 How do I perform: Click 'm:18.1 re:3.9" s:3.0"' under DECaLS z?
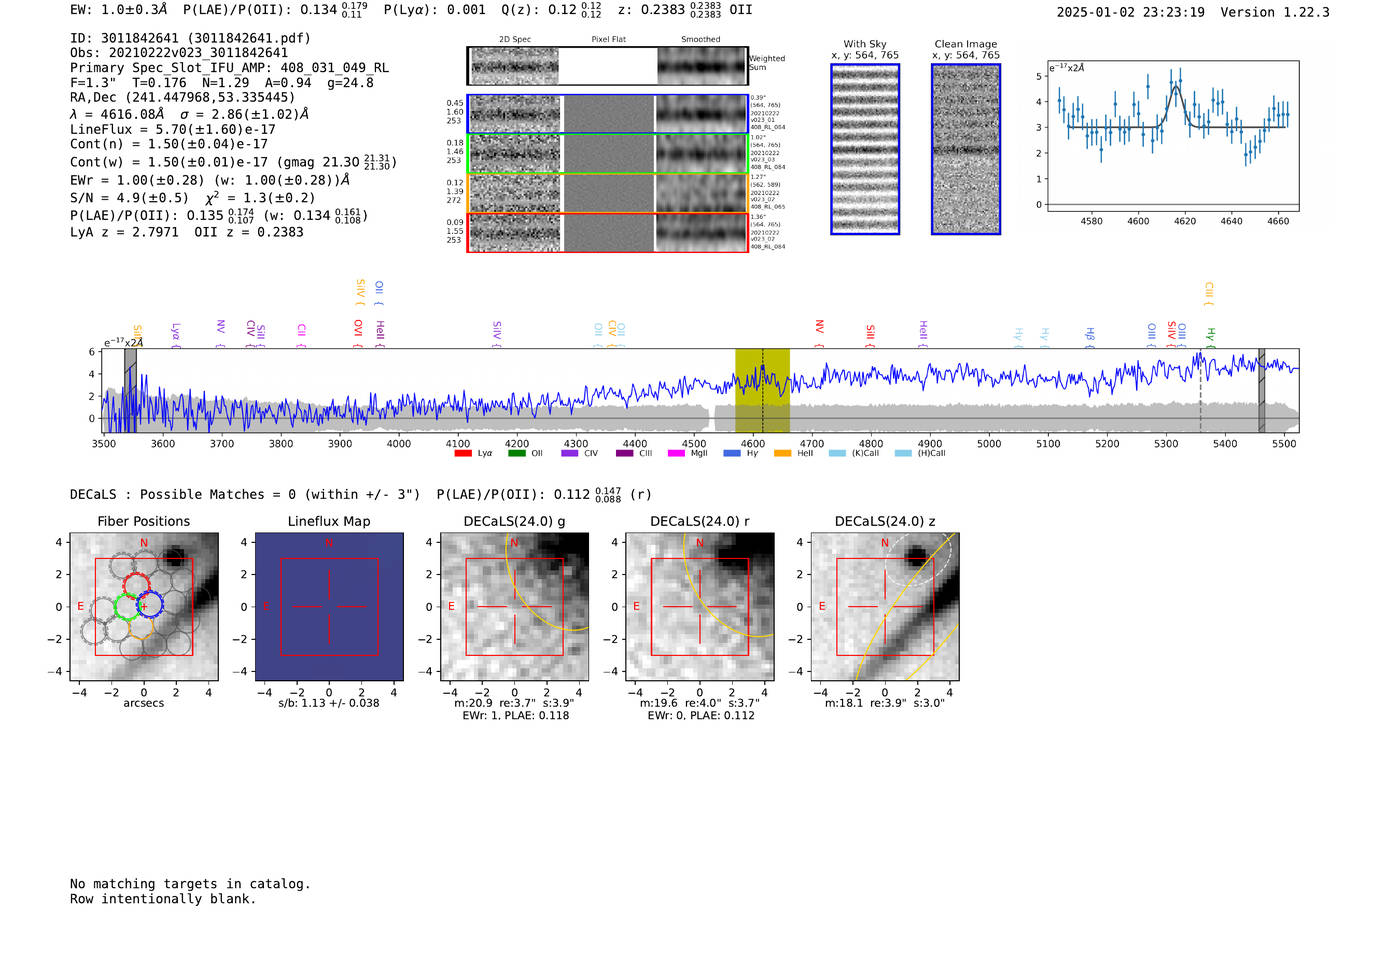tap(885, 703)
